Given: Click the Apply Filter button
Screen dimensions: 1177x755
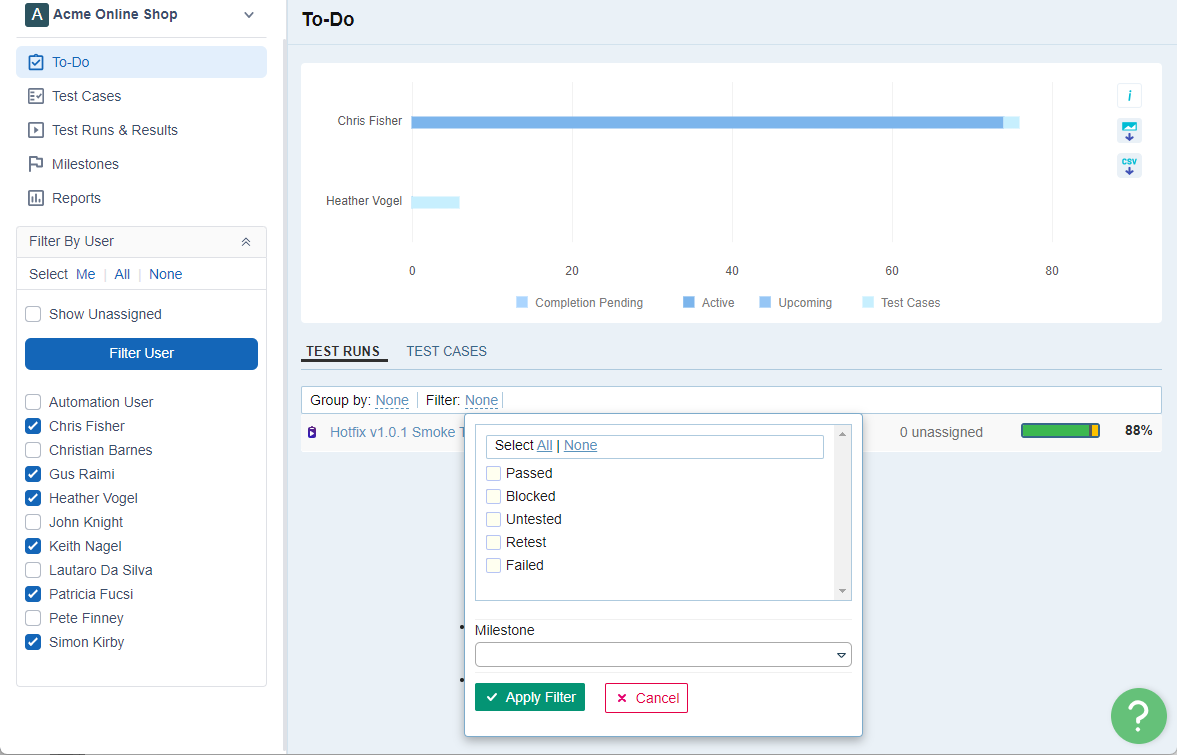Looking at the screenshot, I should [530, 697].
